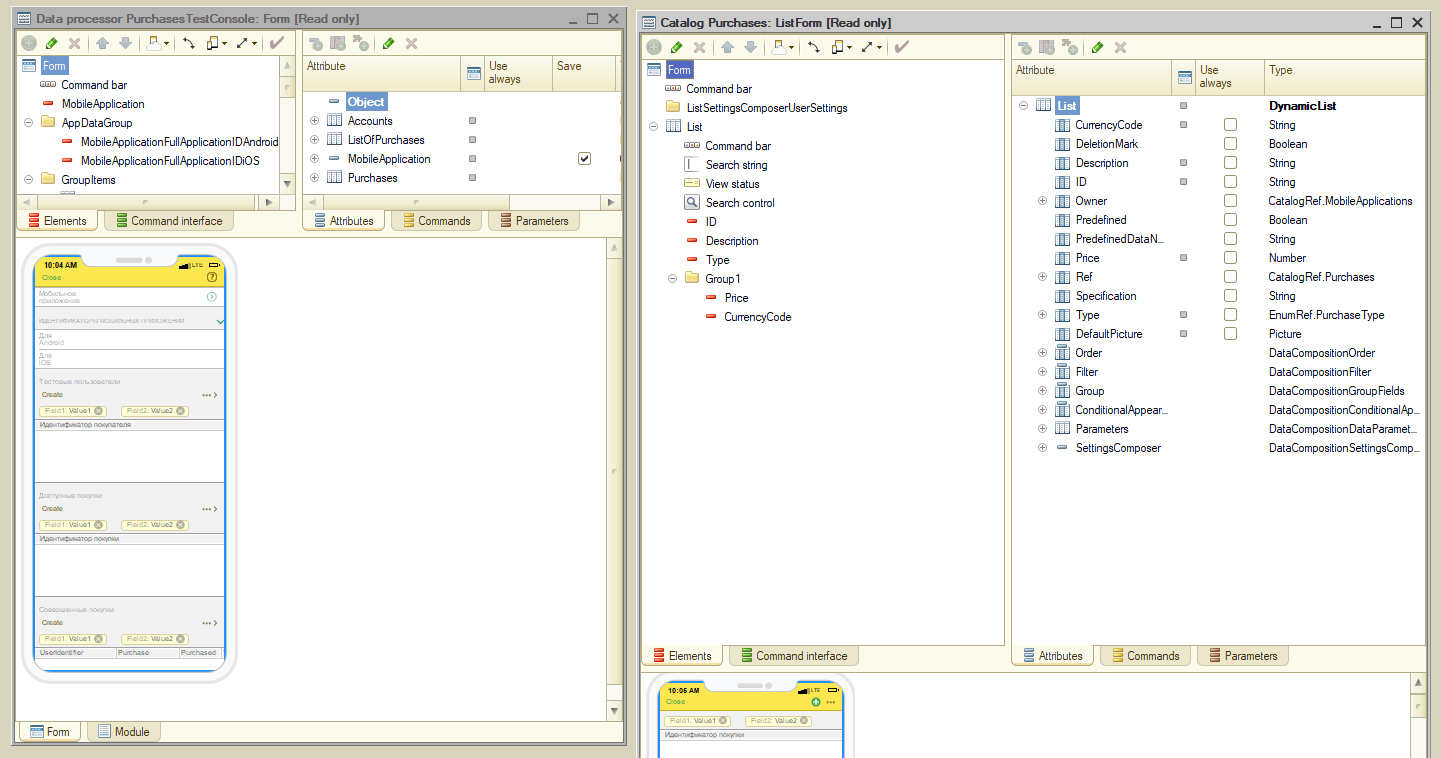Click scroll right arrow under PurchasesTestConsole attributes list
Image resolution: width=1441 pixels, height=758 pixels.
click(x=611, y=202)
